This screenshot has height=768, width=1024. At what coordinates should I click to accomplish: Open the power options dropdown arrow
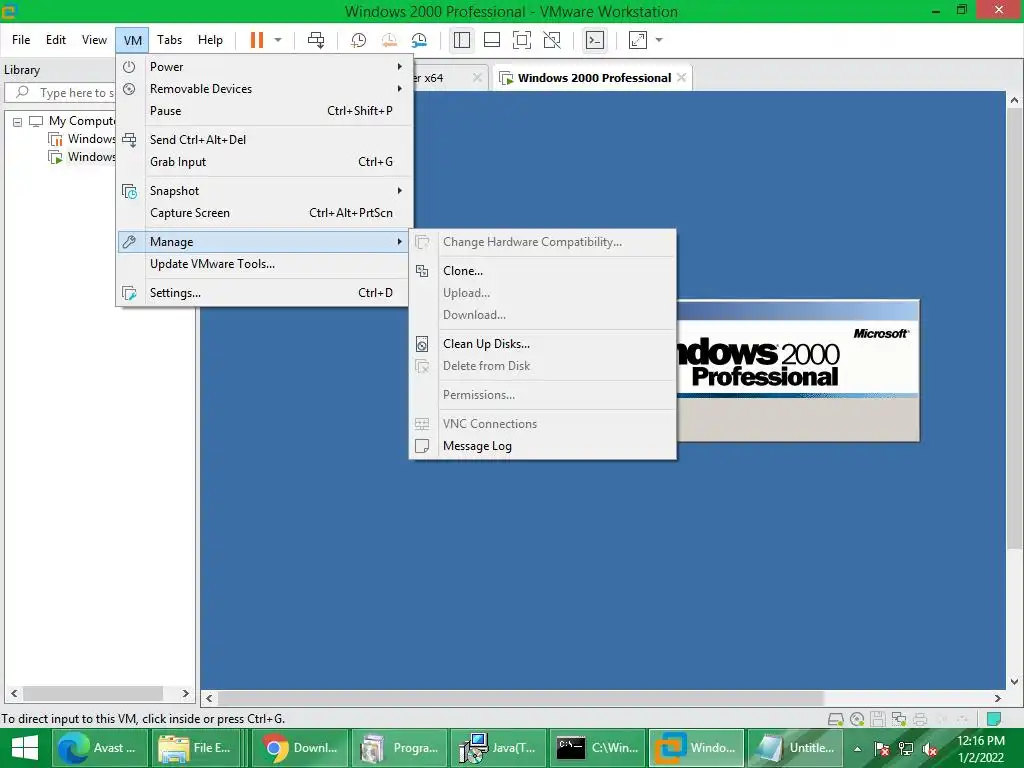click(x=278, y=40)
